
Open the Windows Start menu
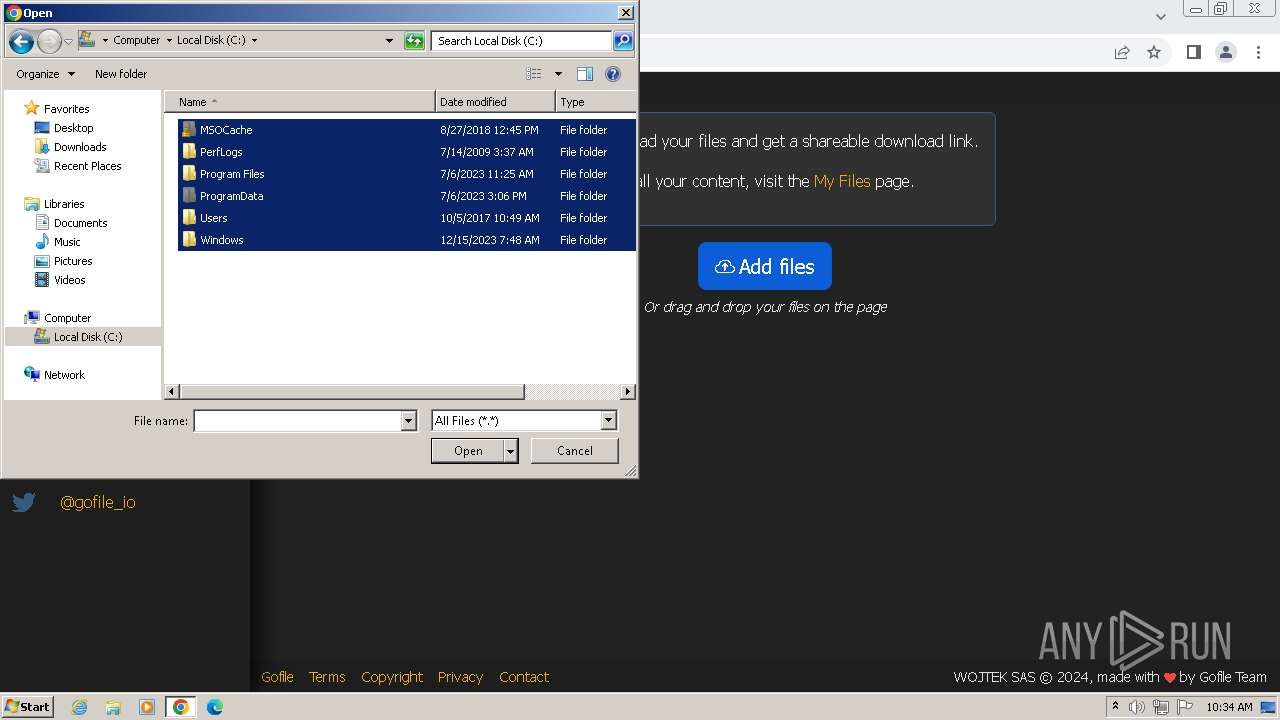[x=28, y=707]
